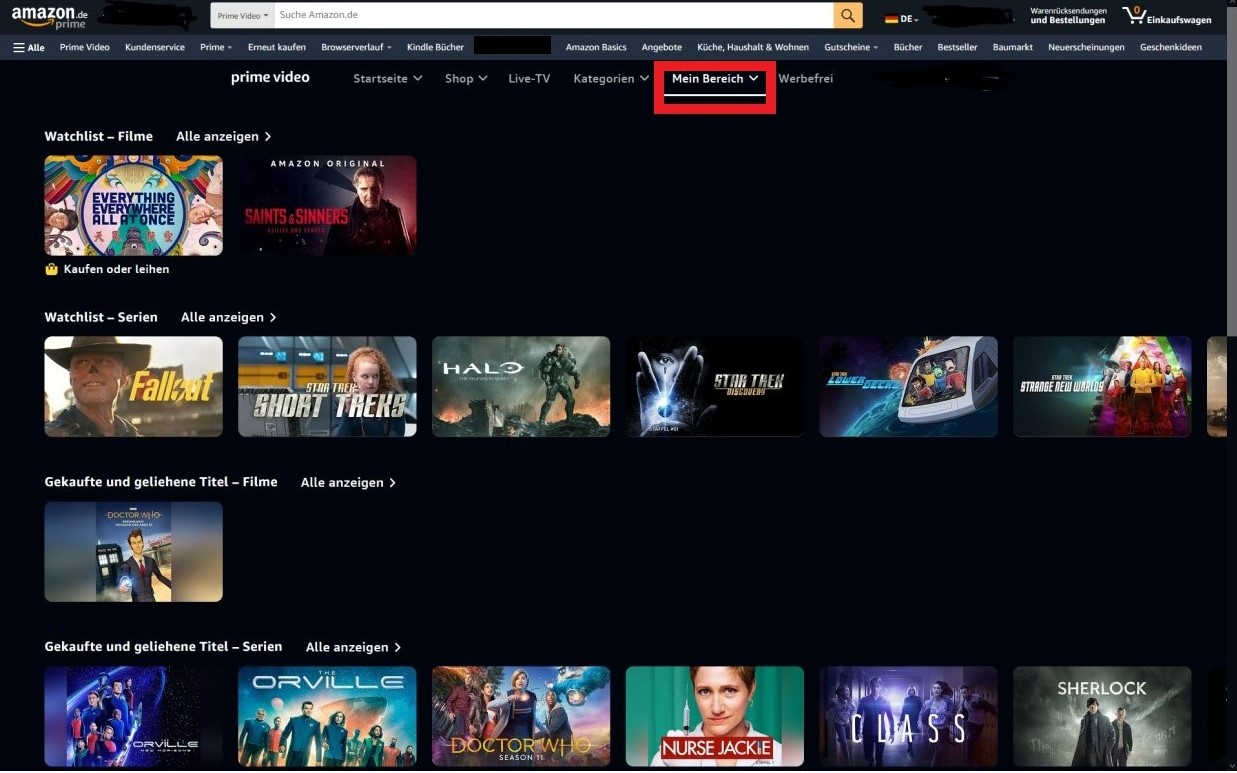Expand the Kategorien dropdown

(x=611, y=78)
